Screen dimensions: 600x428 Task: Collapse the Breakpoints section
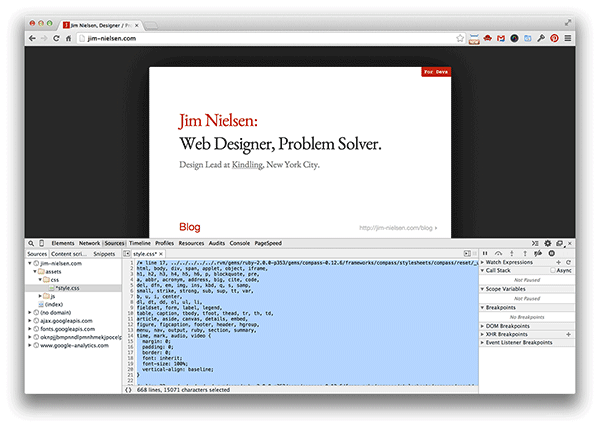(482, 308)
